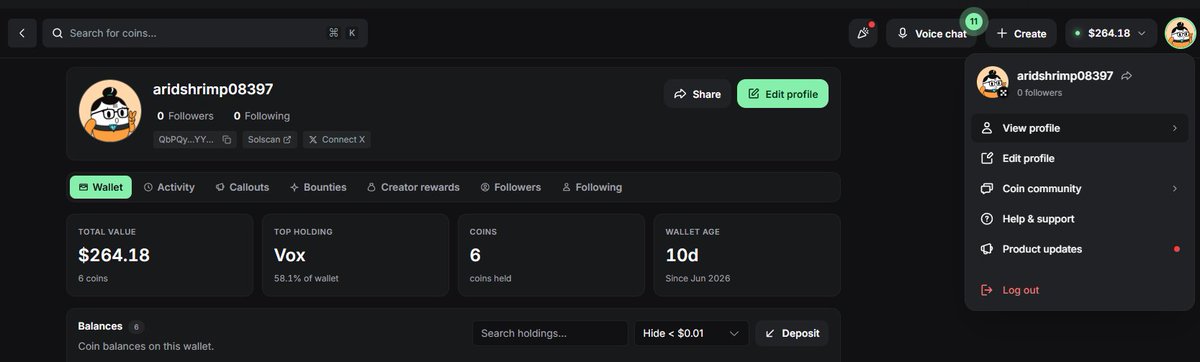Screen dimensions: 1200x362
Task: Open Product updates
Action: coord(1080,248)
